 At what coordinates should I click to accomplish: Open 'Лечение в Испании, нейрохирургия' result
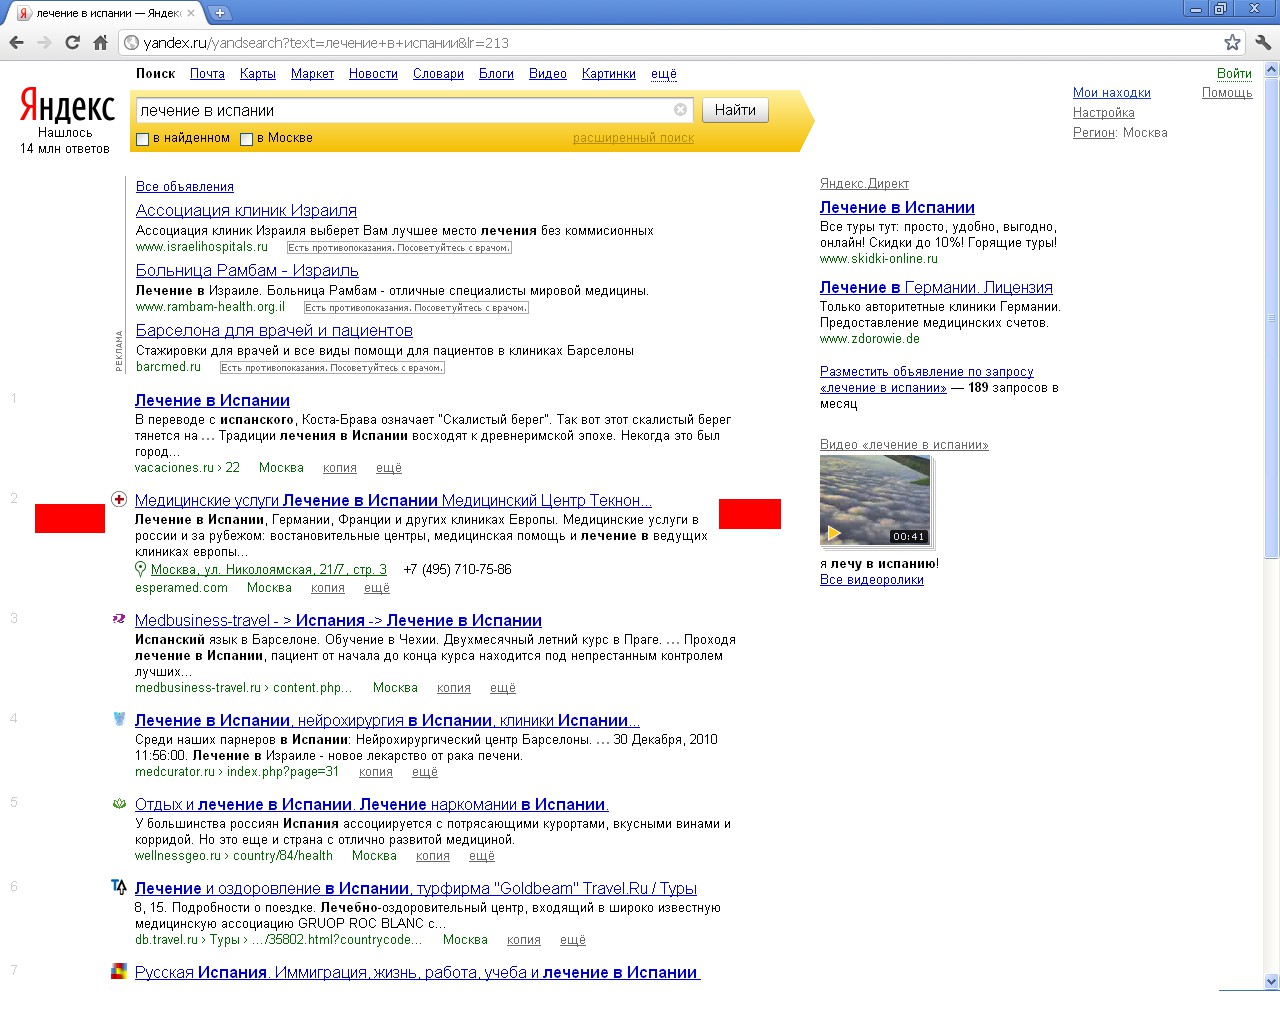click(x=387, y=720)
